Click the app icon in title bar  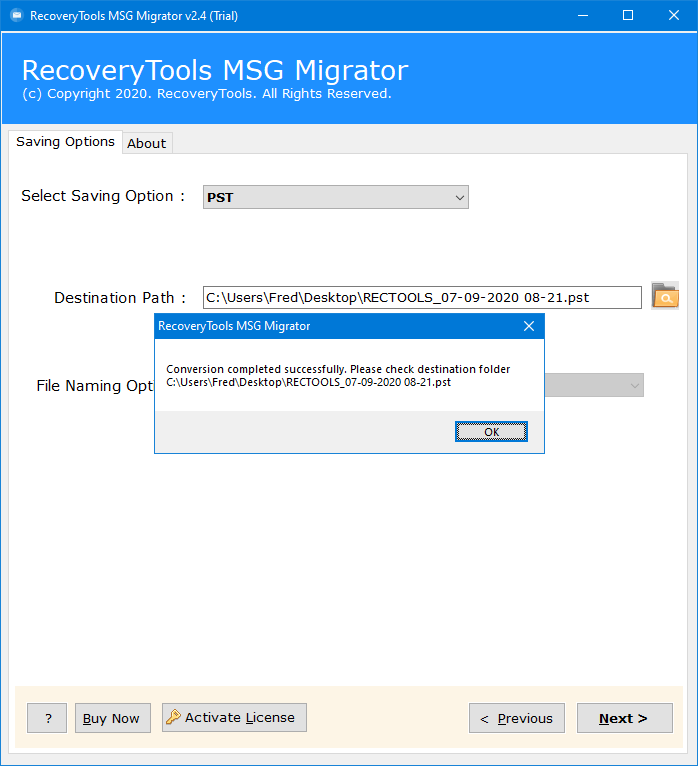pos(15,15)
